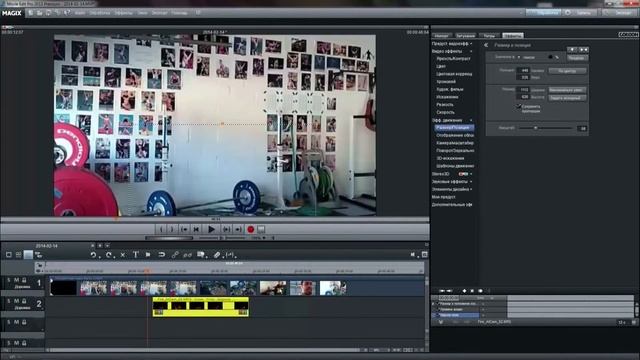Toggle the magnet snap icon
Image resolution: width=640 pixels, height=360 pixels.
pos(162,255)
